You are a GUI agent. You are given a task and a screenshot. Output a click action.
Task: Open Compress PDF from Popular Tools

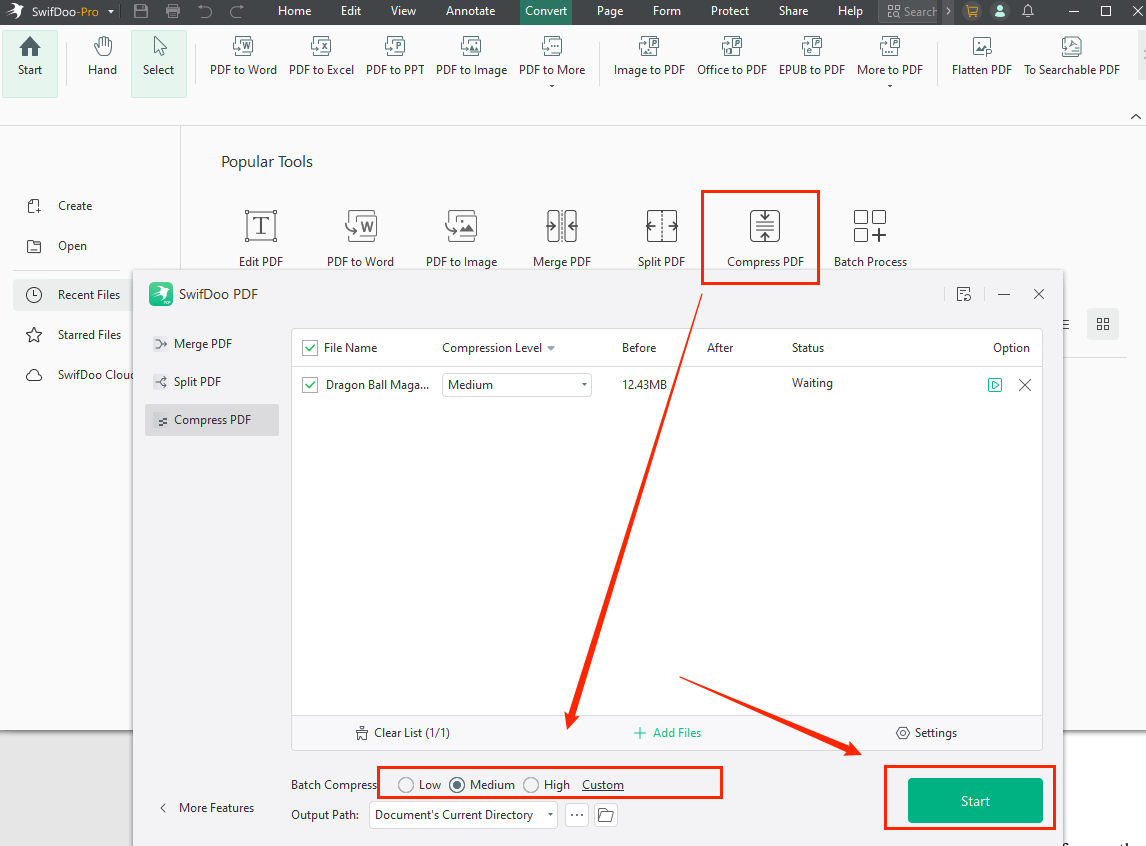[765, 238]
